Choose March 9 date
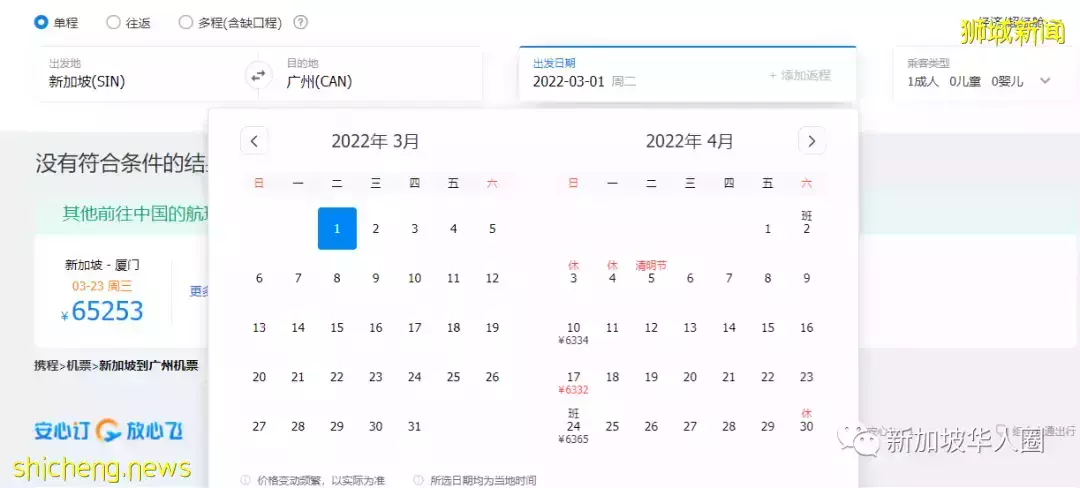The height and width of the screenshot is (488, 1080). 375,278
